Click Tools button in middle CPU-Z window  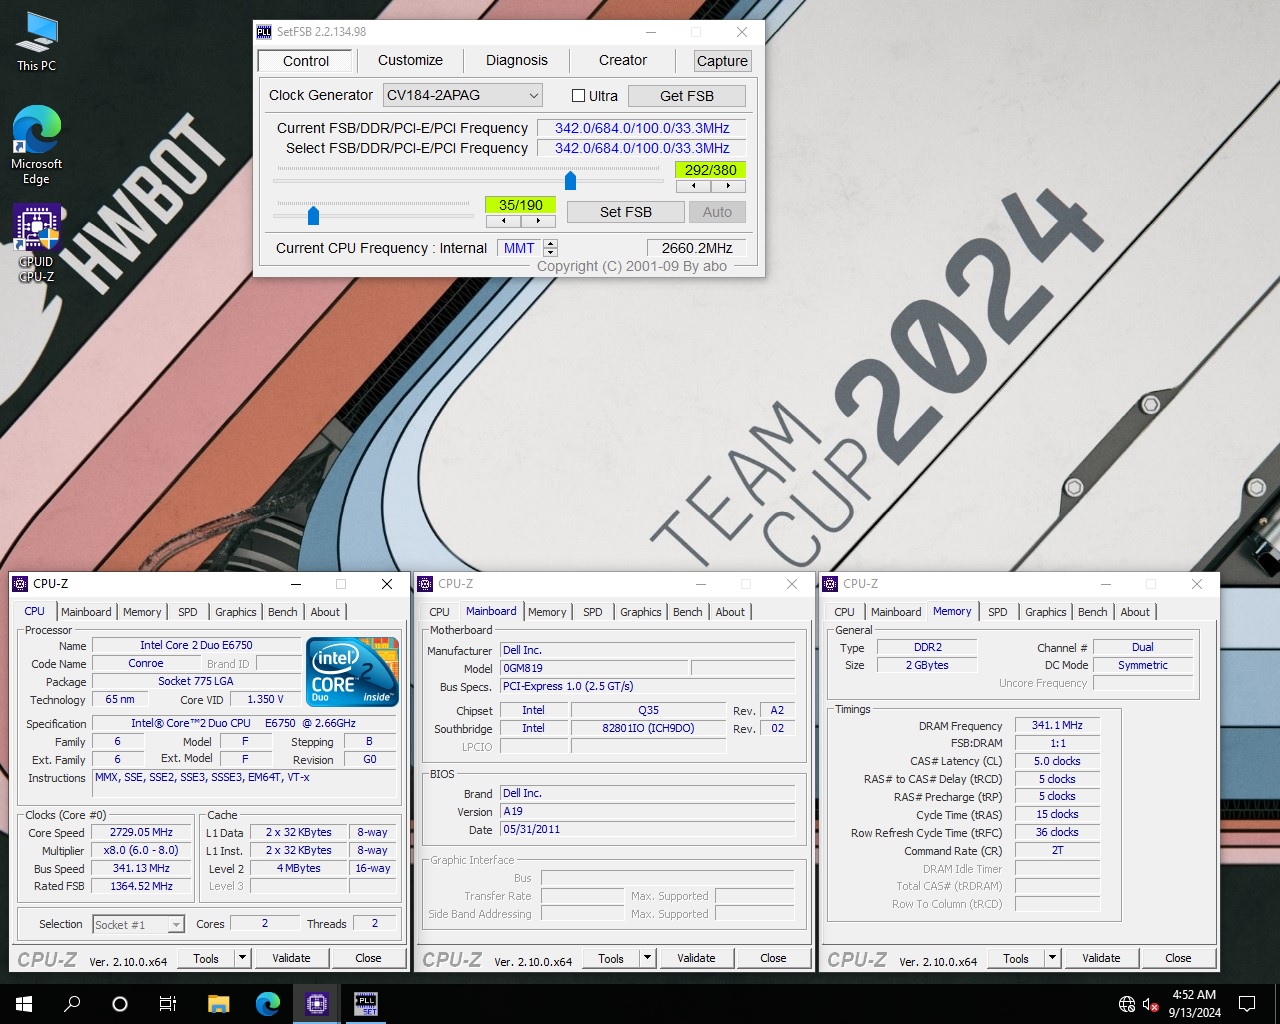[x=611, y=958]
